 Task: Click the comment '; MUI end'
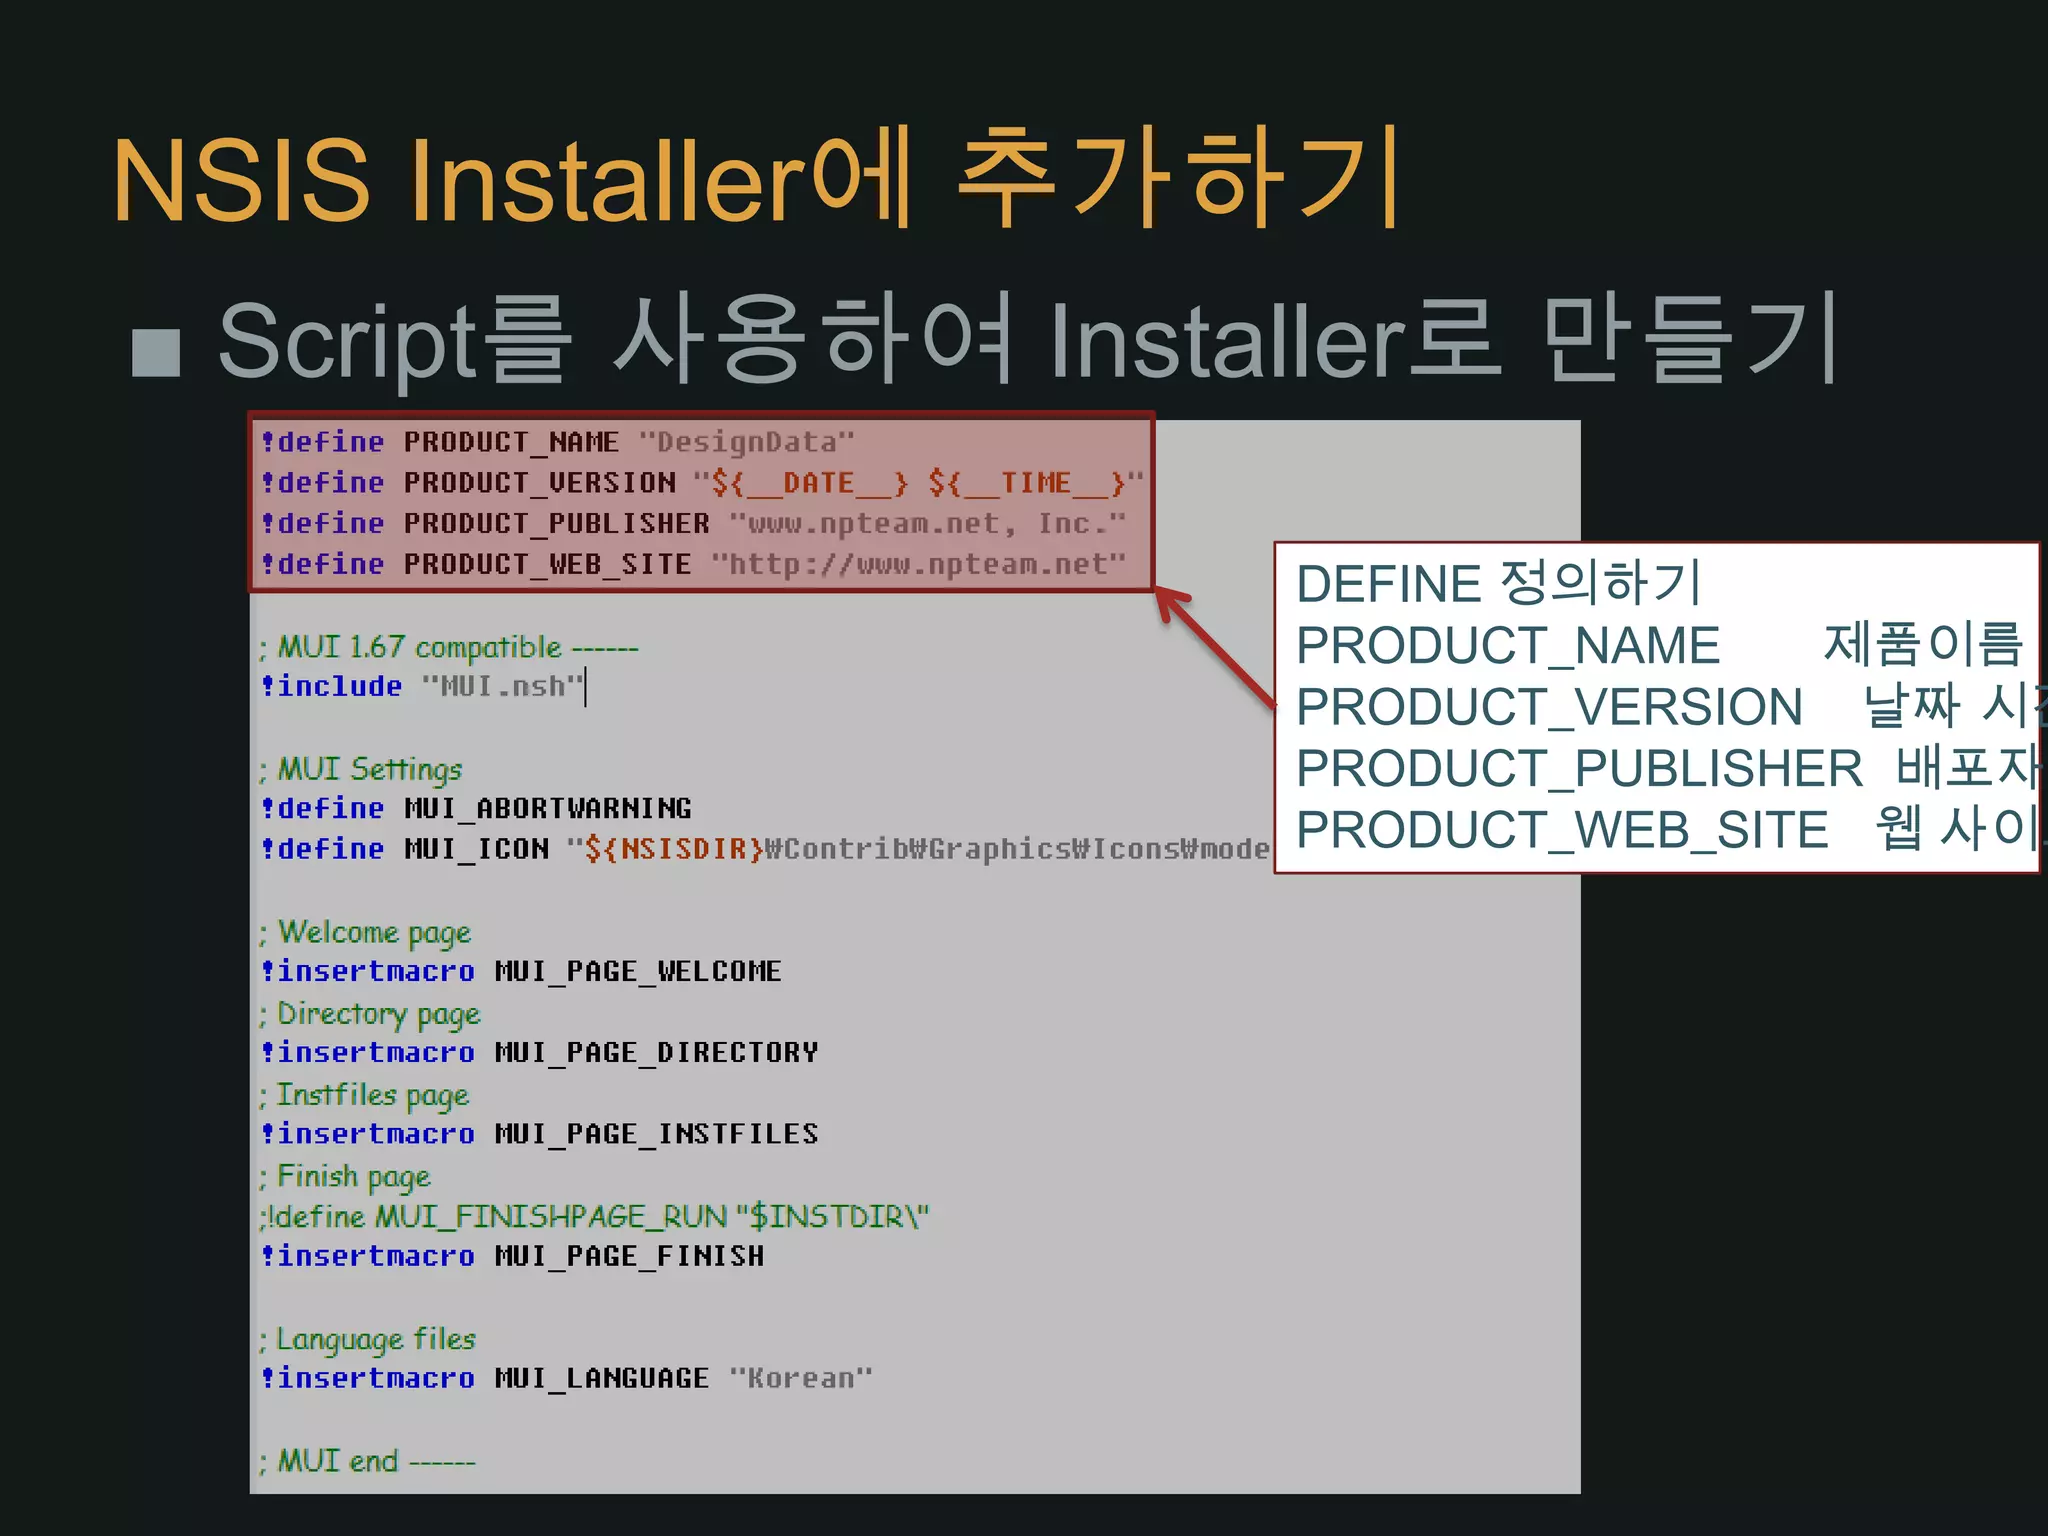368,1461
